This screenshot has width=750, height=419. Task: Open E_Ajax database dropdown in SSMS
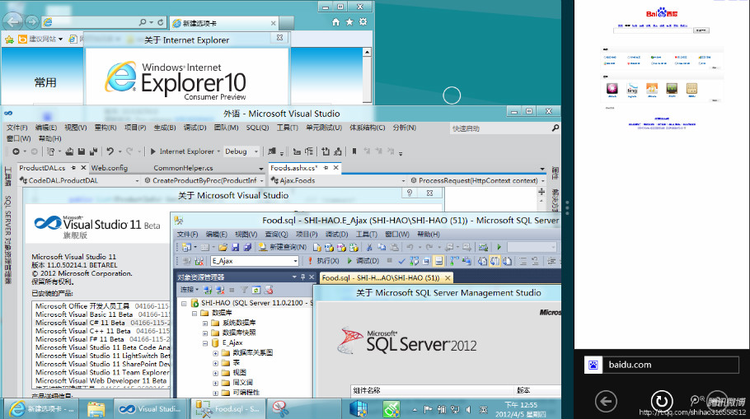(x=295, y=261)
